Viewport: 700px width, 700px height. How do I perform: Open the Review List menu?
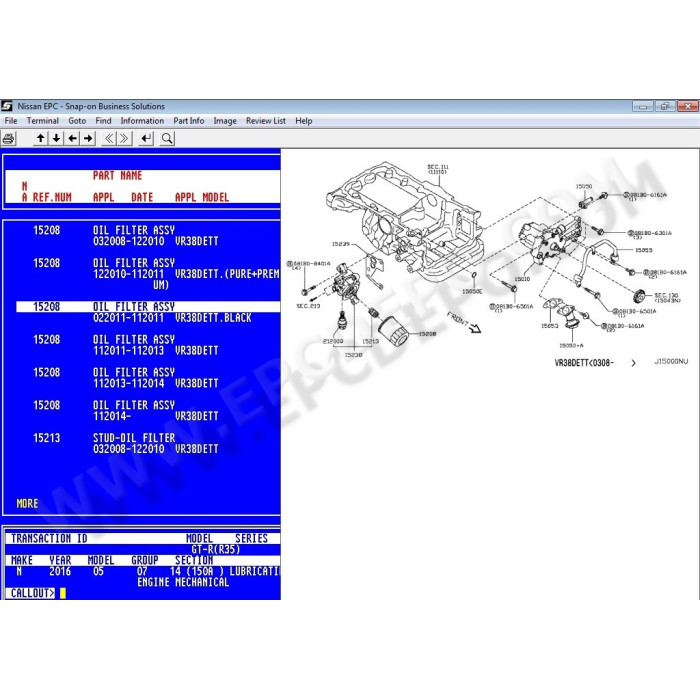(266, 121)
